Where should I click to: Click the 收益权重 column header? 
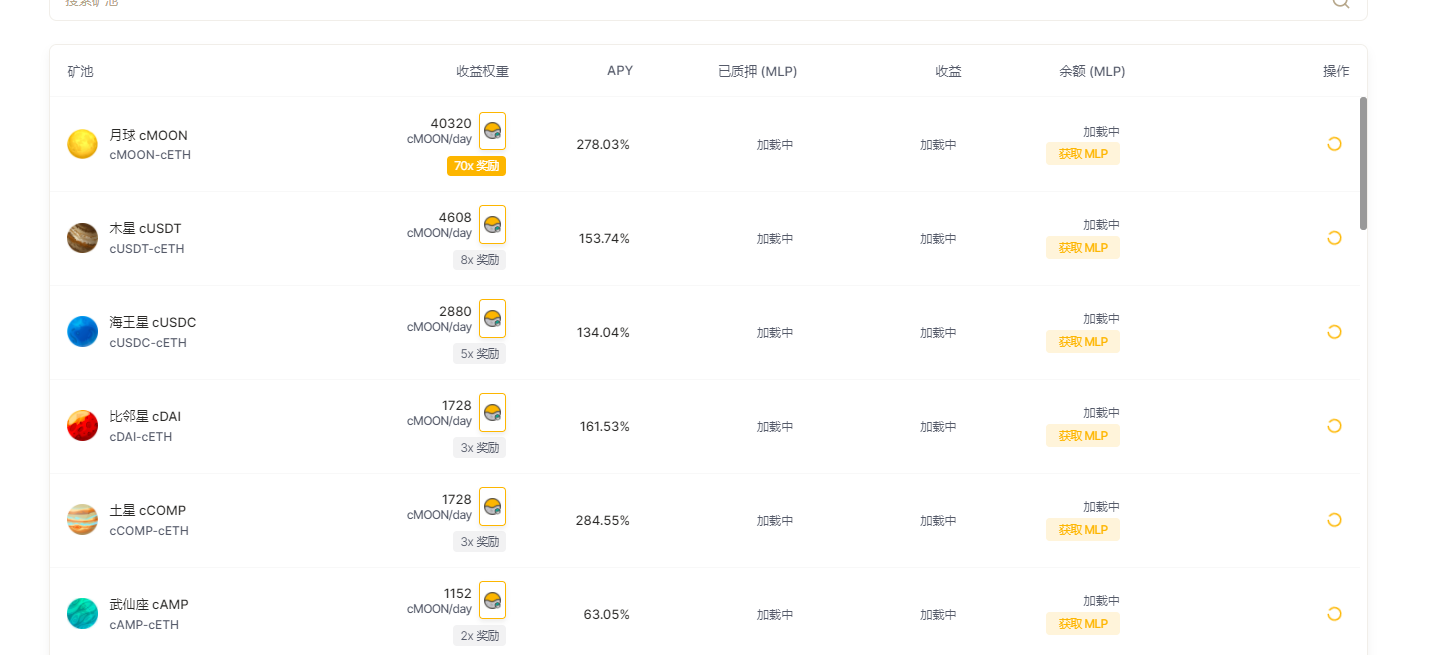pos(483,72)
